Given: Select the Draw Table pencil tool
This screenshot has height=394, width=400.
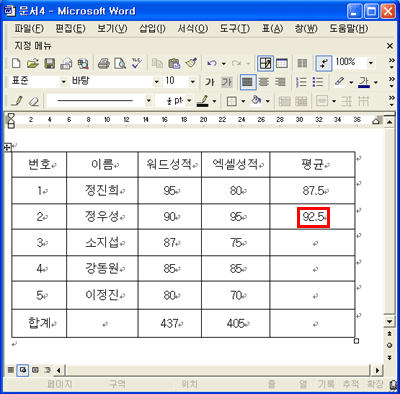Looking at the screenshot, I should 16,101.
